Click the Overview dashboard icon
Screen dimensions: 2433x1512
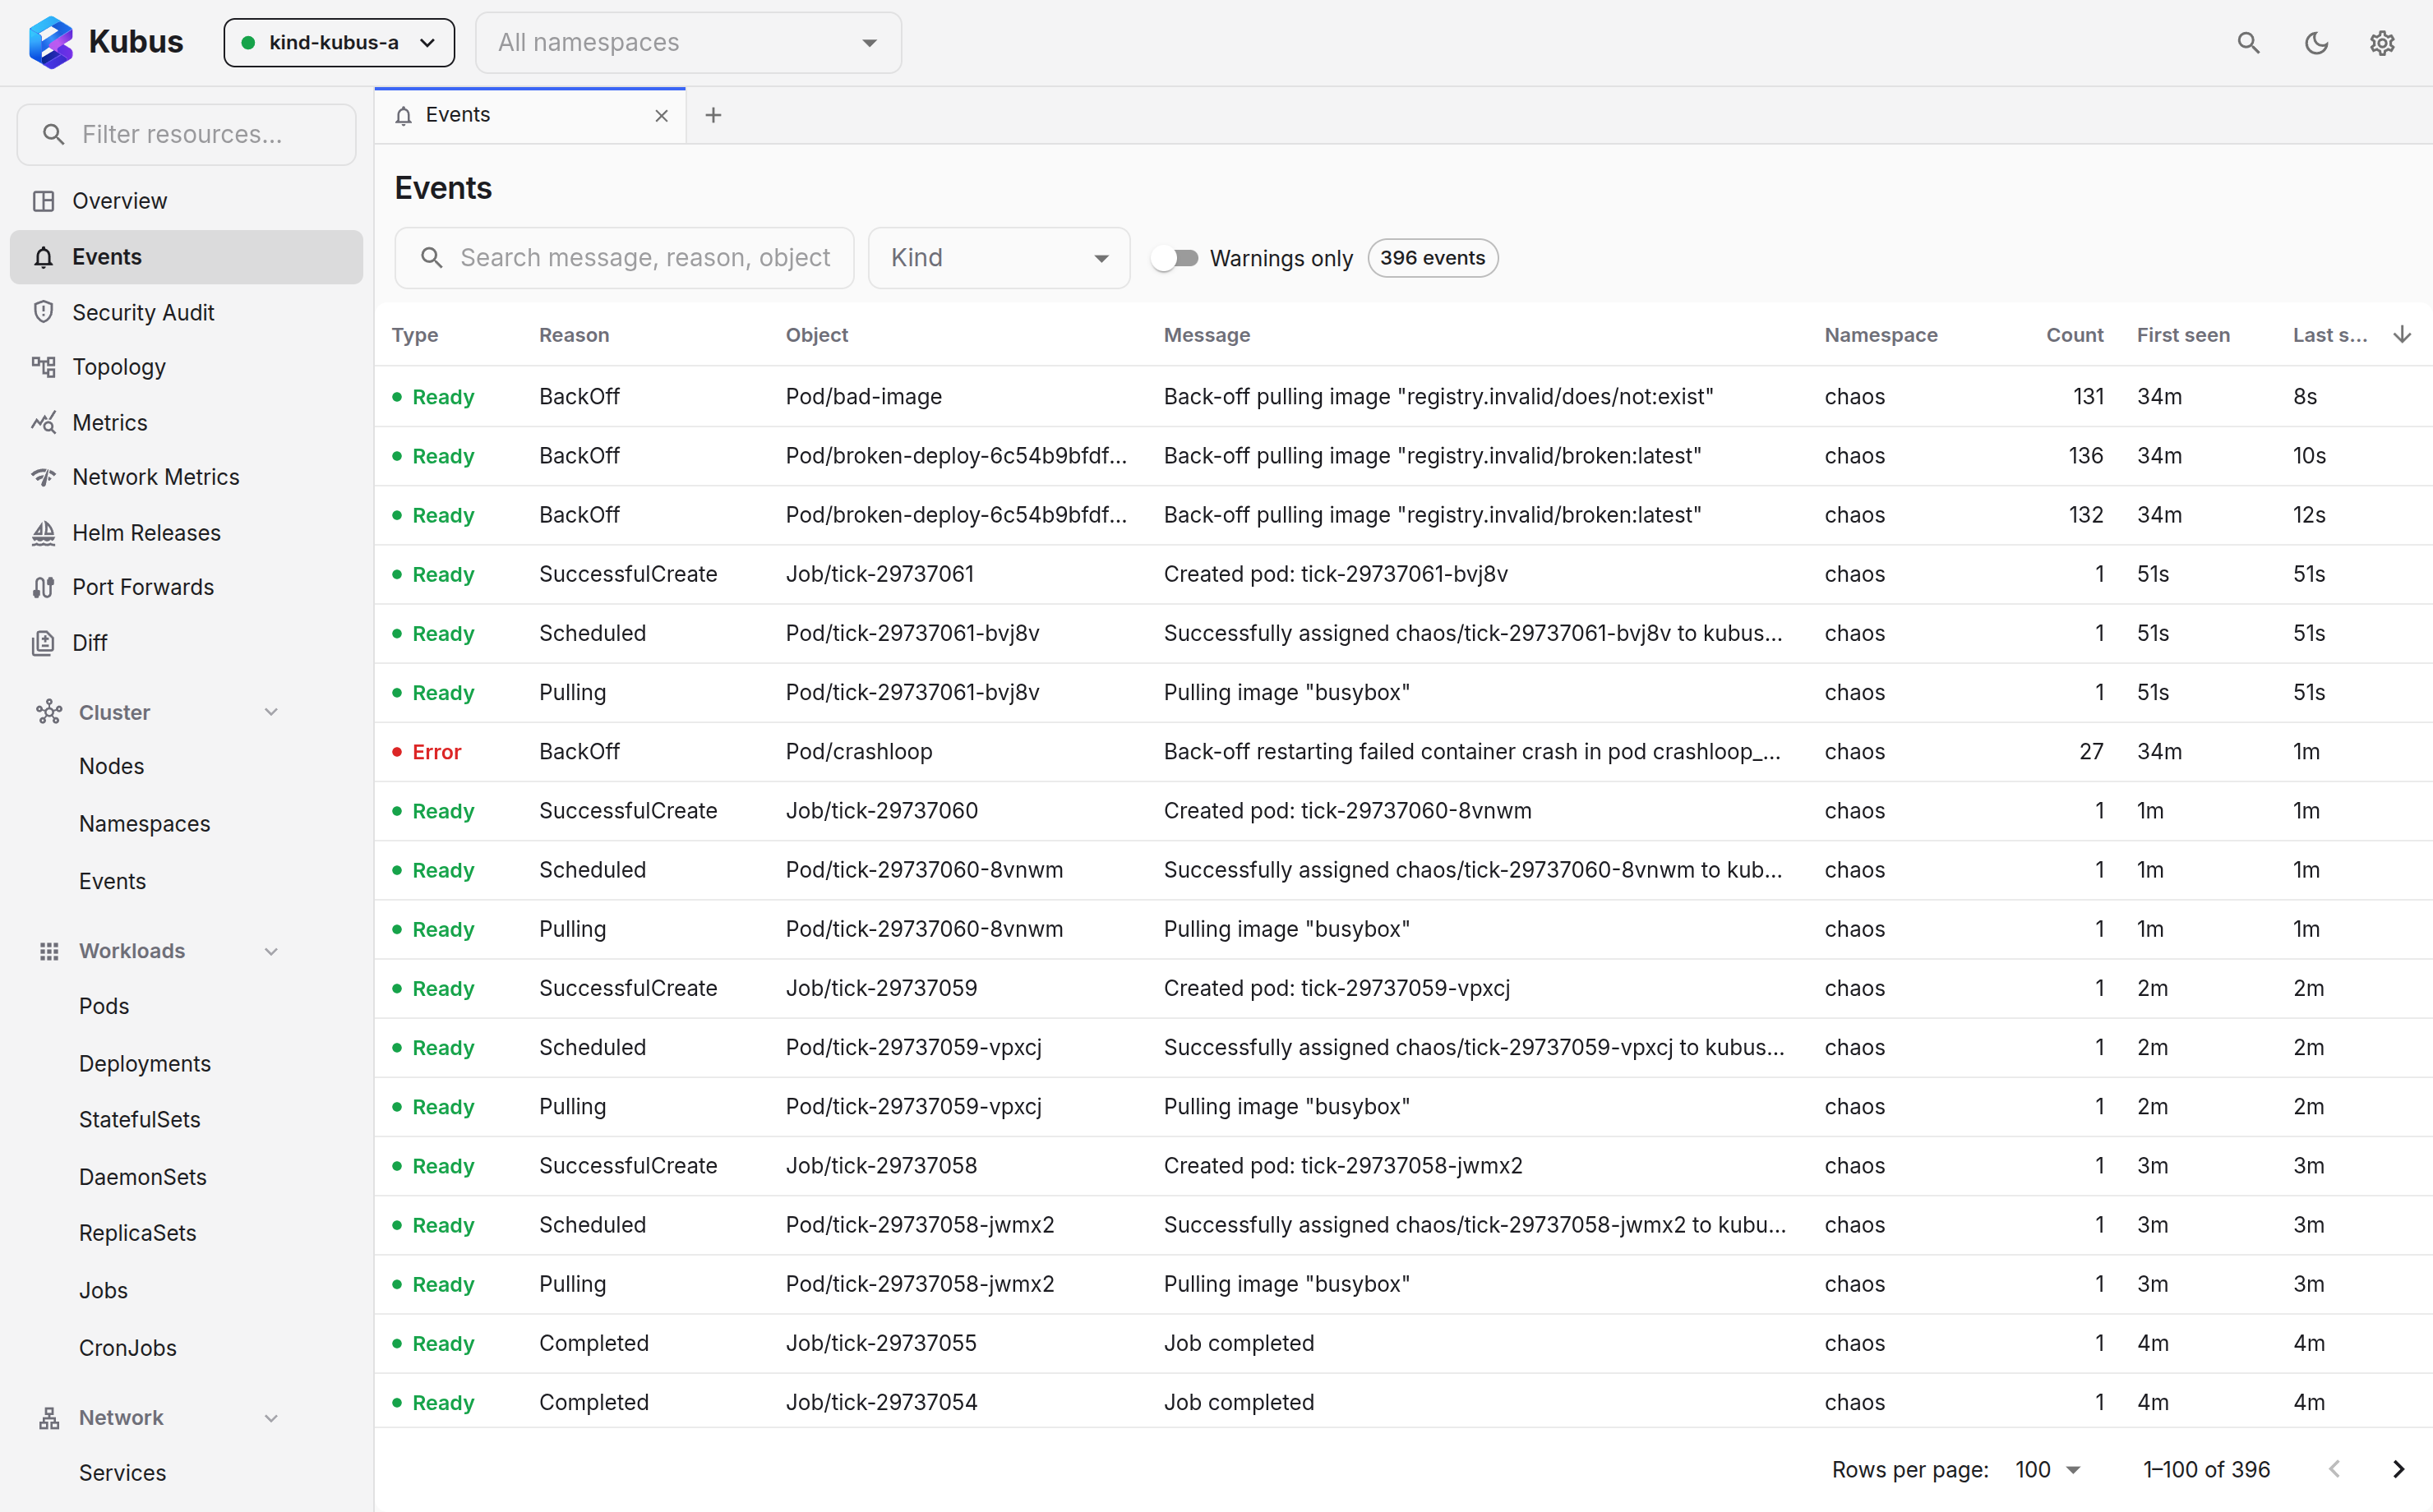point(43,201)
